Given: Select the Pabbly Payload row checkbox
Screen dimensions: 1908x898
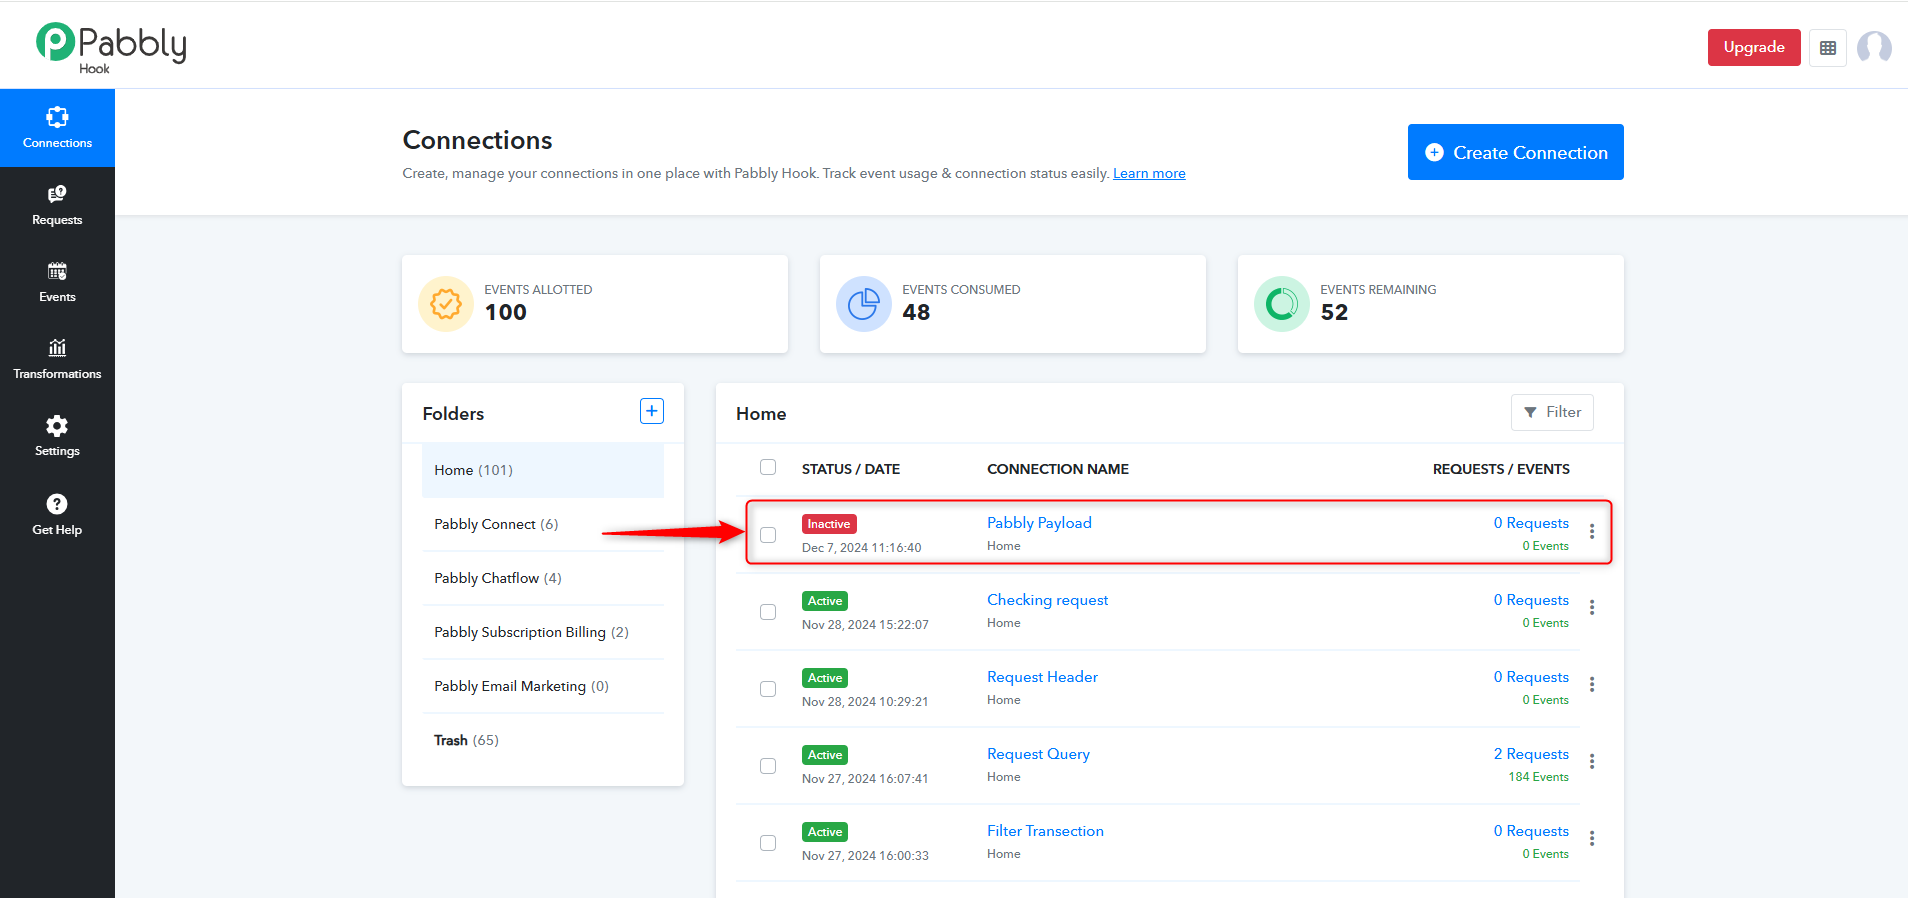Looking at the screenshot, I should [768, 535].
